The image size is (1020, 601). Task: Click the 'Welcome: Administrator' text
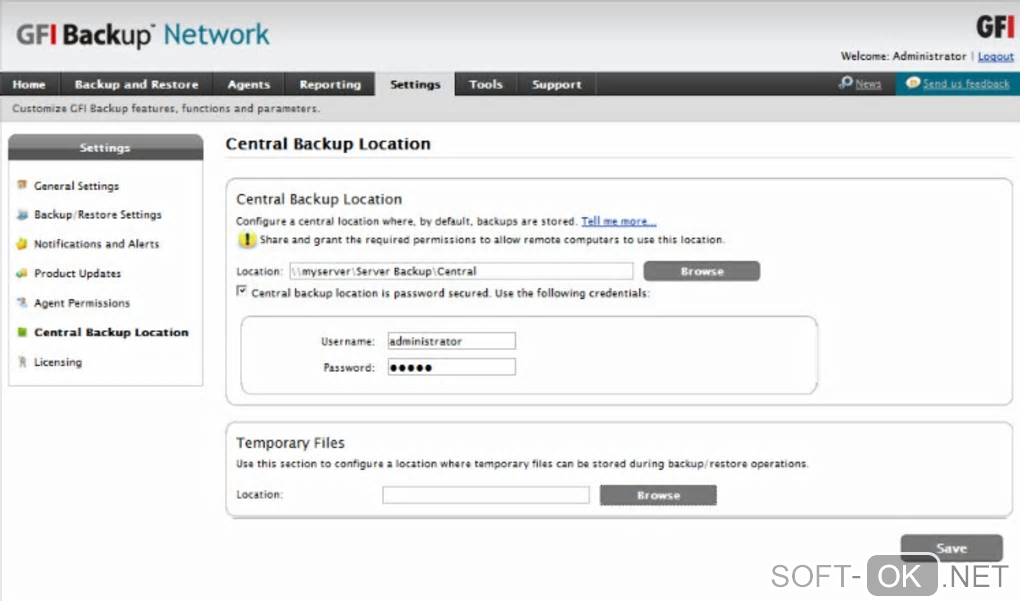tap(903, 57)
